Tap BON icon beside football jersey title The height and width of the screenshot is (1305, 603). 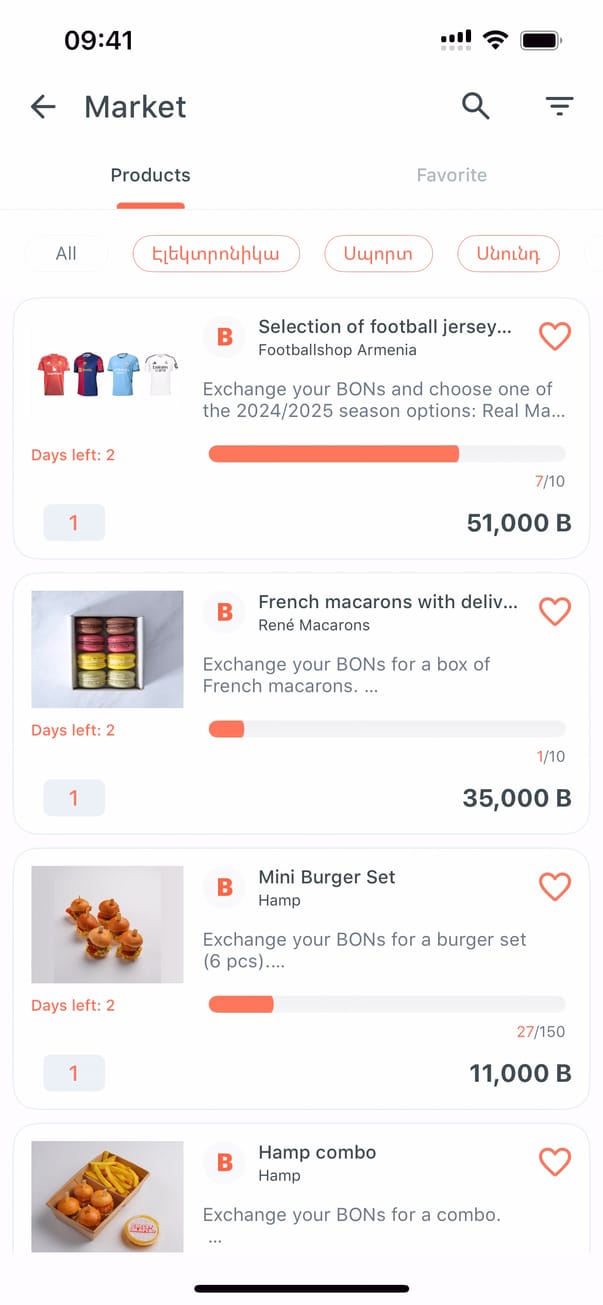tap(225, 337)
